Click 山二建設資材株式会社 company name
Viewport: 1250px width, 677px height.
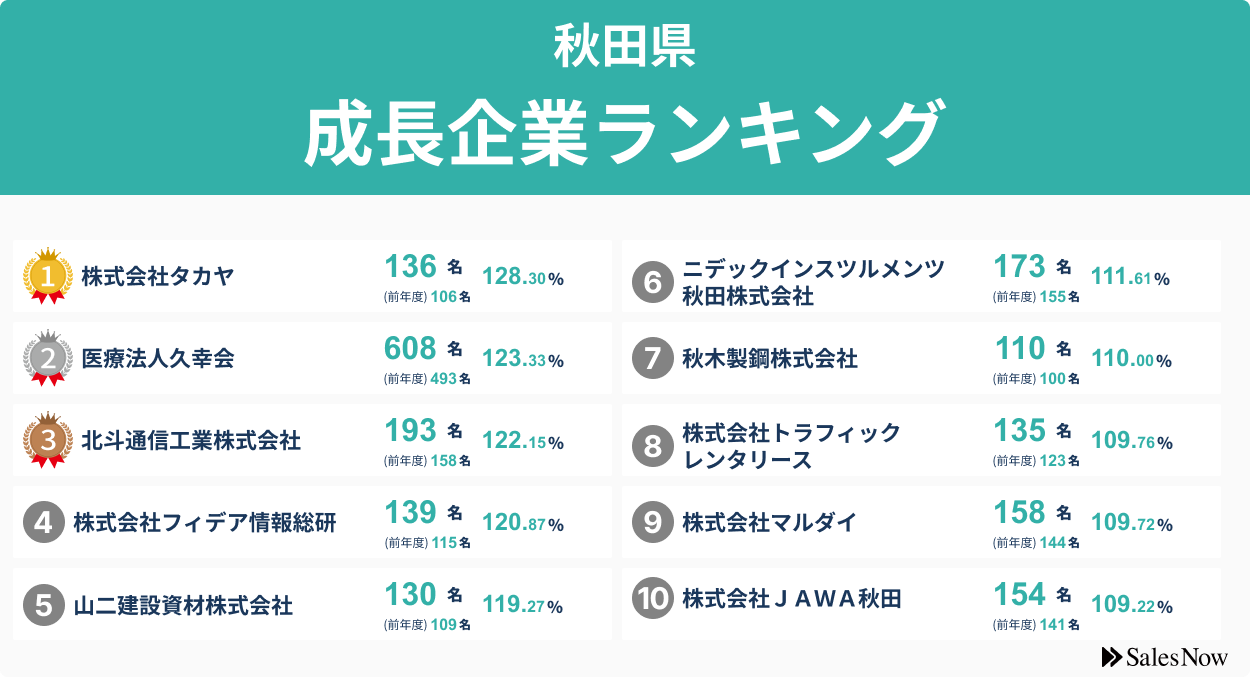tap(183, 605)
